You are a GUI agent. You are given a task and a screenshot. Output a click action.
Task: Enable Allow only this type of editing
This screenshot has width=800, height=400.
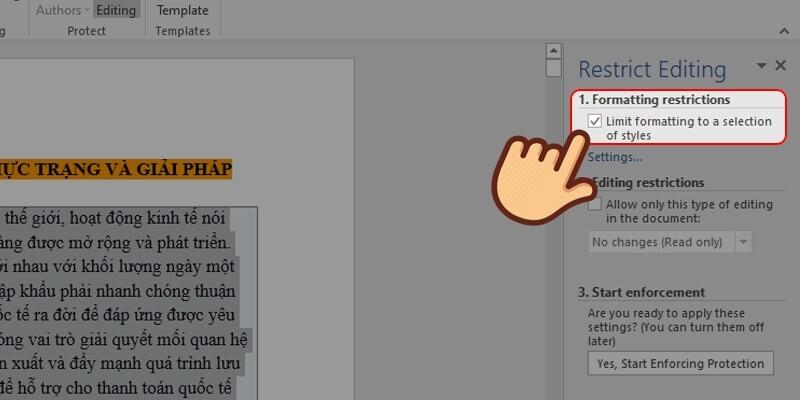[595, 205]
